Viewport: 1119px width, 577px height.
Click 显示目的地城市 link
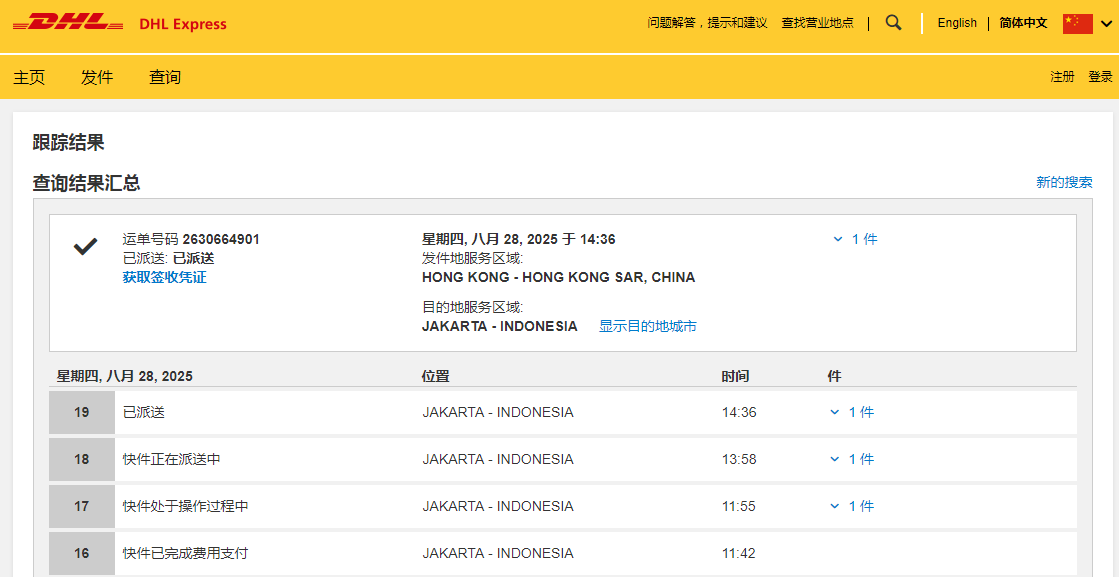tap(647, 326)
